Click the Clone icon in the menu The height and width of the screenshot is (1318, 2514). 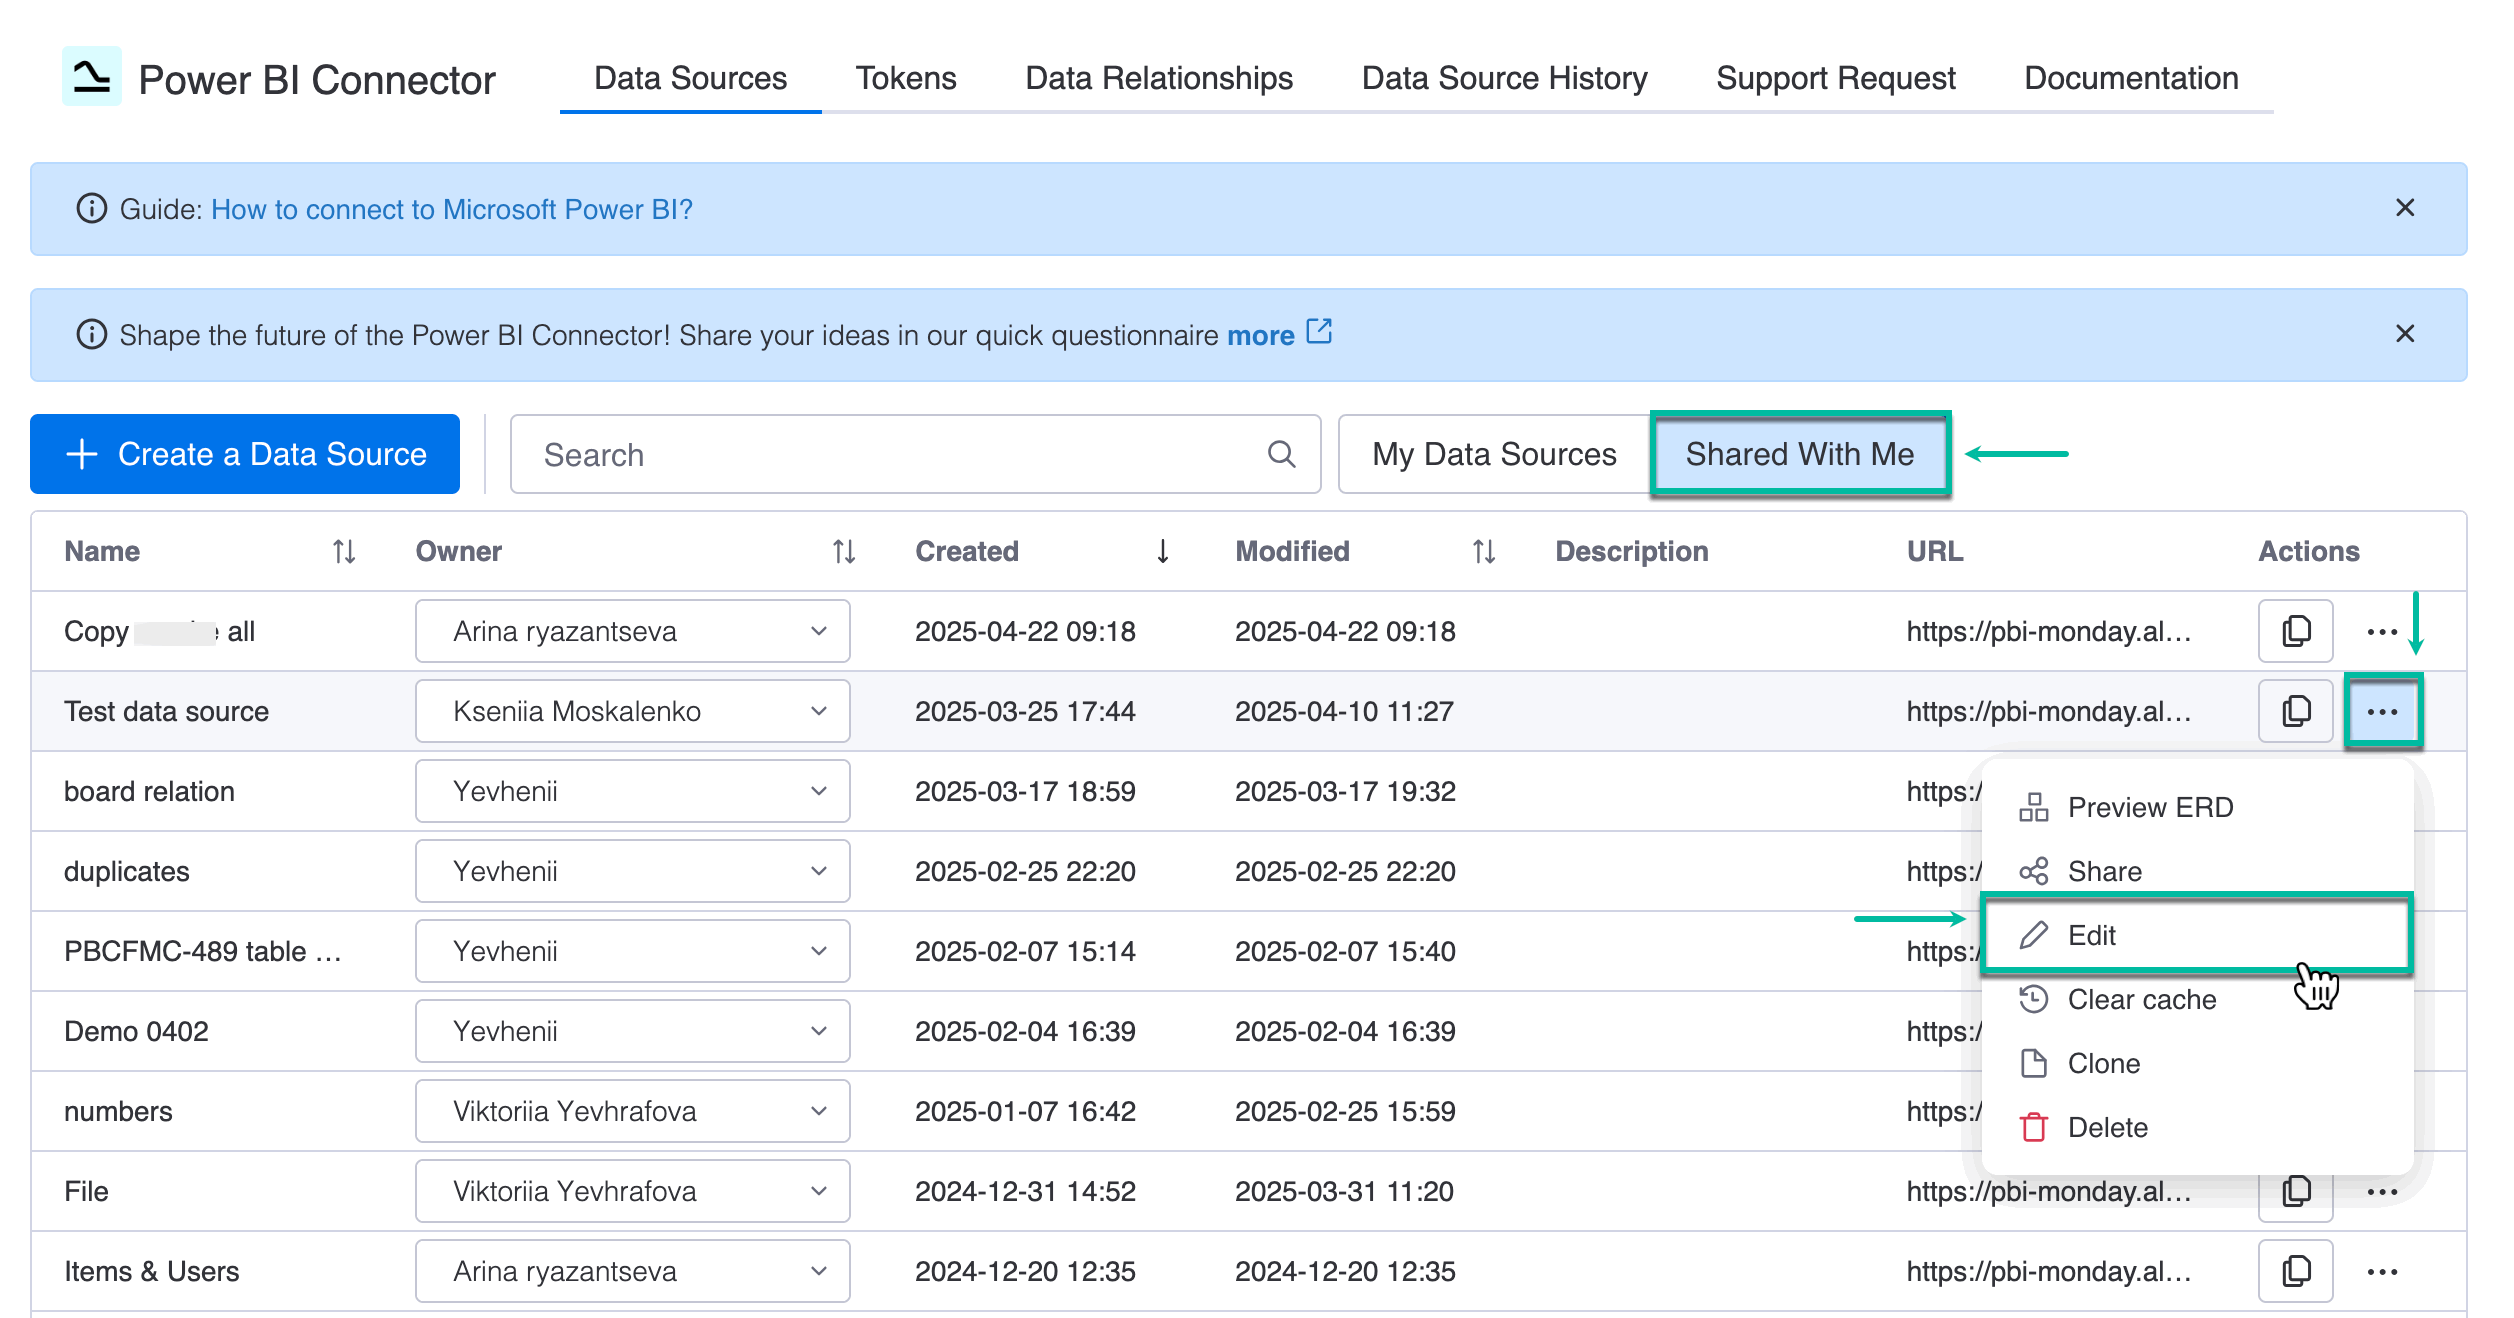[x=2035, y=1063]
